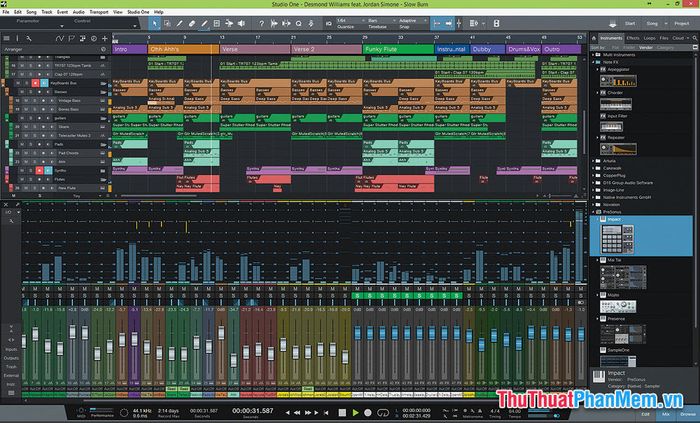Select the Mai Tai instrument thumbnail

(623, 277)
